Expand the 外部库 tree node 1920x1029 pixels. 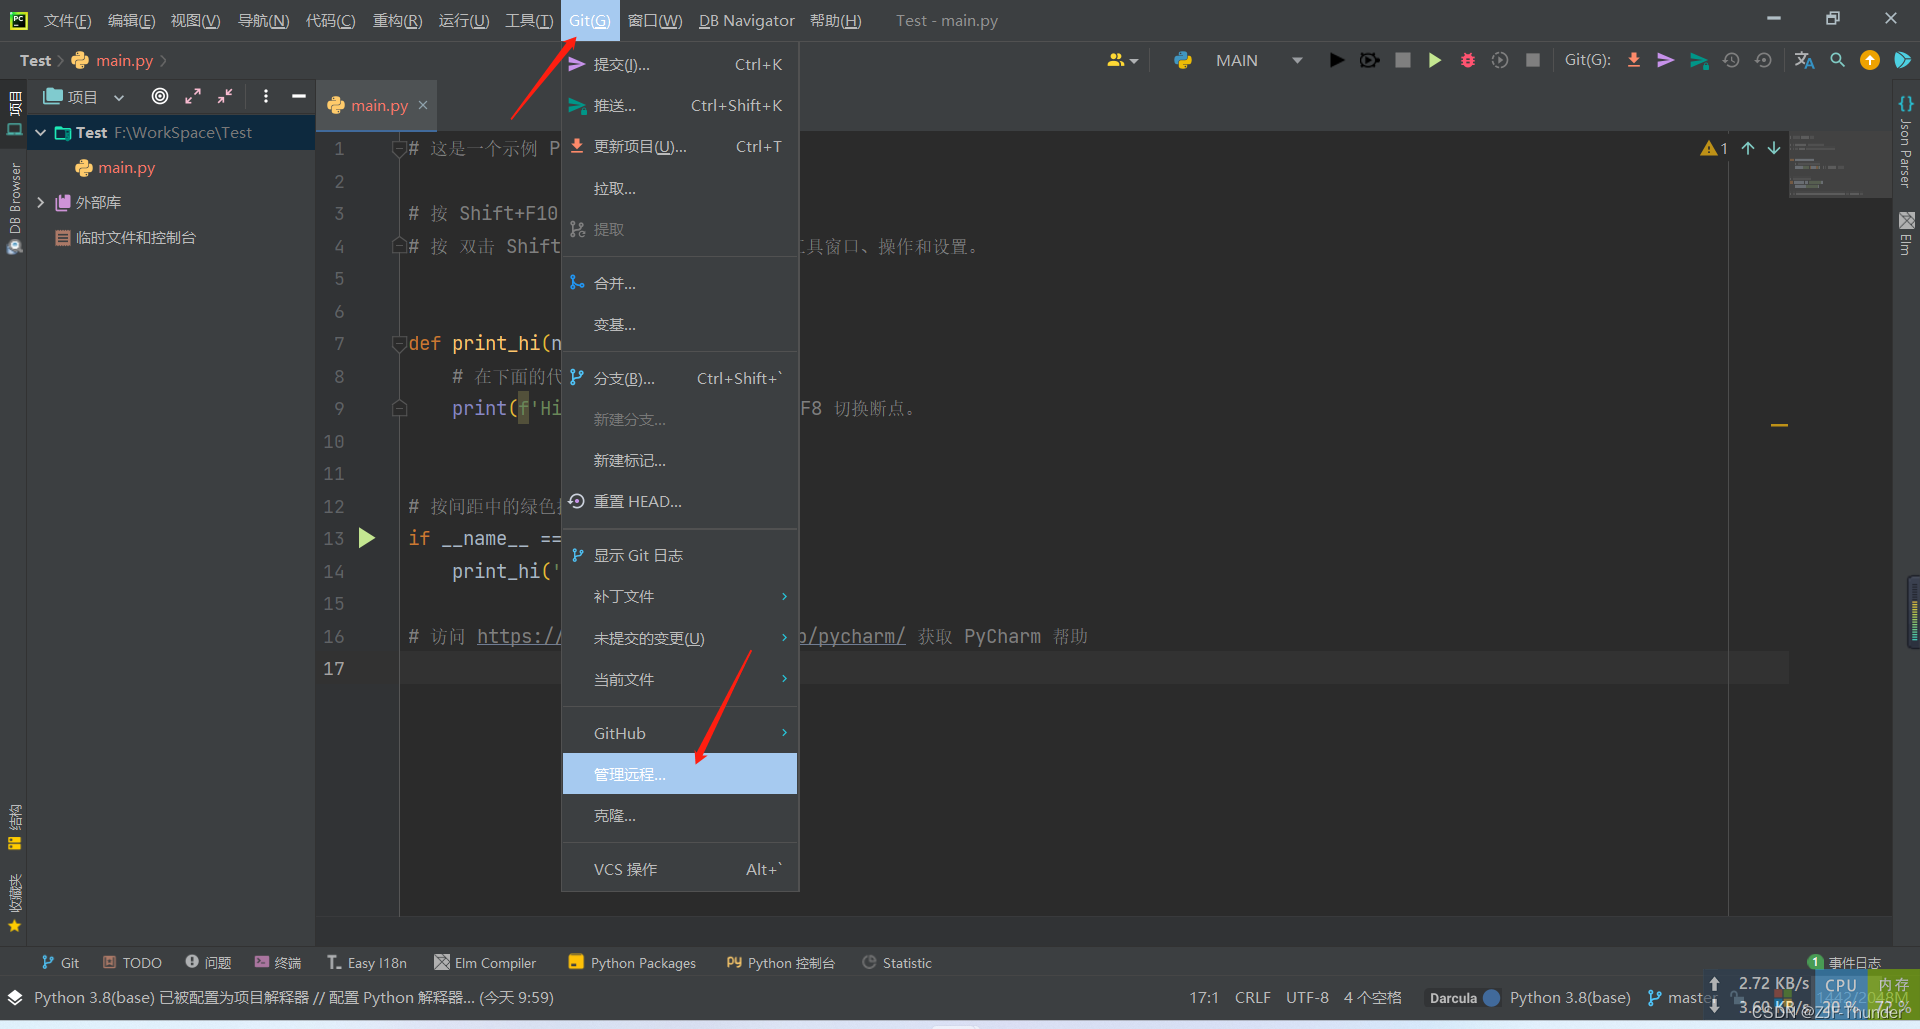point(40,202)
